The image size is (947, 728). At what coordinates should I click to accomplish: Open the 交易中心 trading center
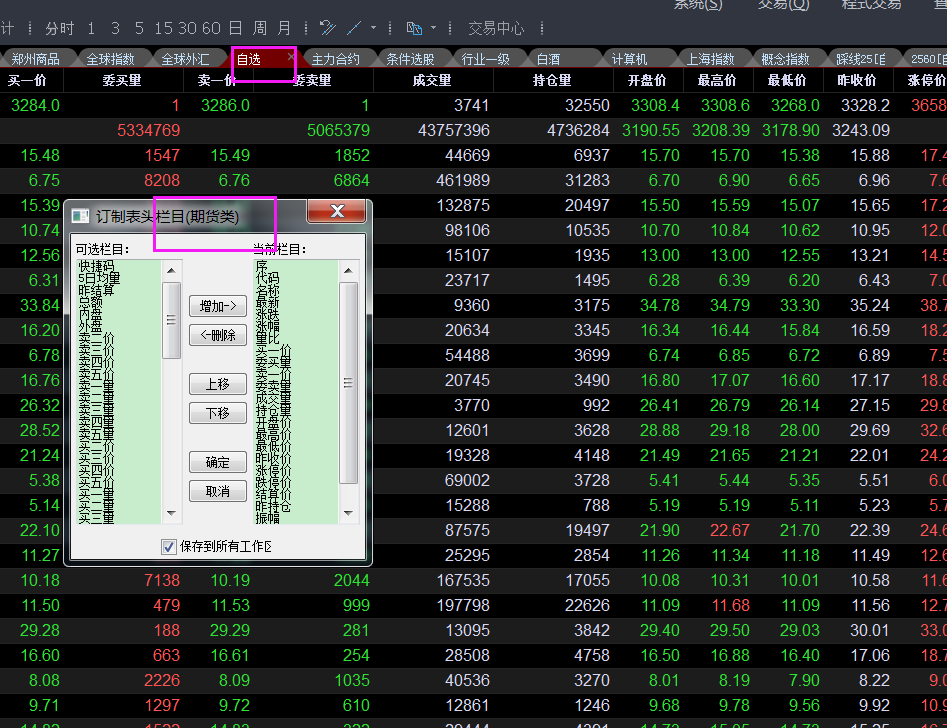click(x=496, y=28)
